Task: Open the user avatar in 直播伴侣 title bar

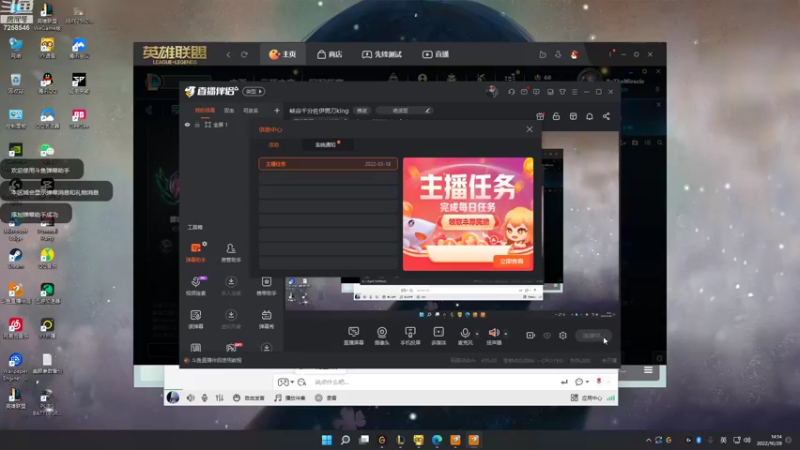Action: coord(492,91)
